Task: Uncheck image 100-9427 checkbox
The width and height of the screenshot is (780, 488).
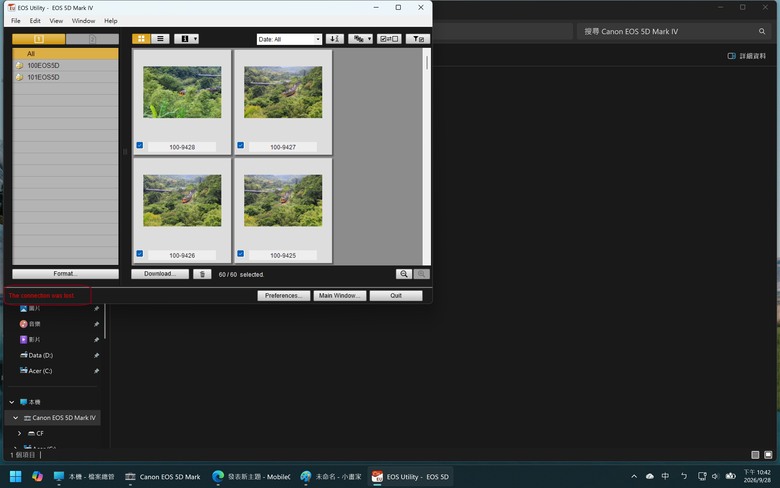Action: pyautogui.click(x=241, y=145)
